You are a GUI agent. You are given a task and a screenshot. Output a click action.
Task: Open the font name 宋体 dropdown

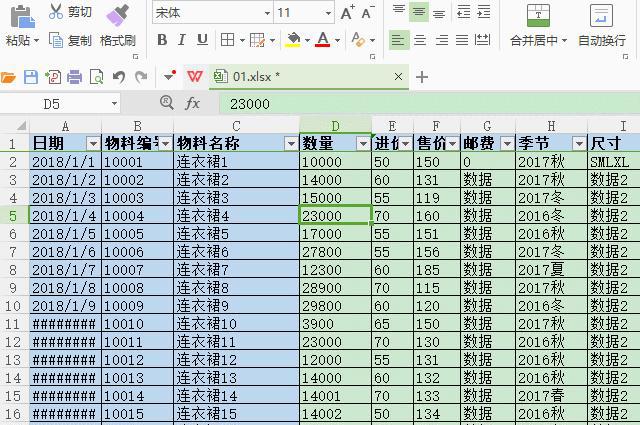point(267,13)
